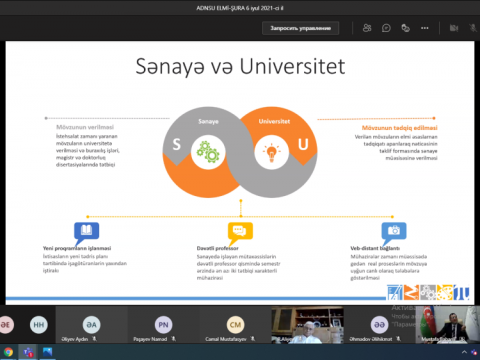Toggle the microphone mute icon
This screenshot has height=360, width=480.
[x=473, y=28]
